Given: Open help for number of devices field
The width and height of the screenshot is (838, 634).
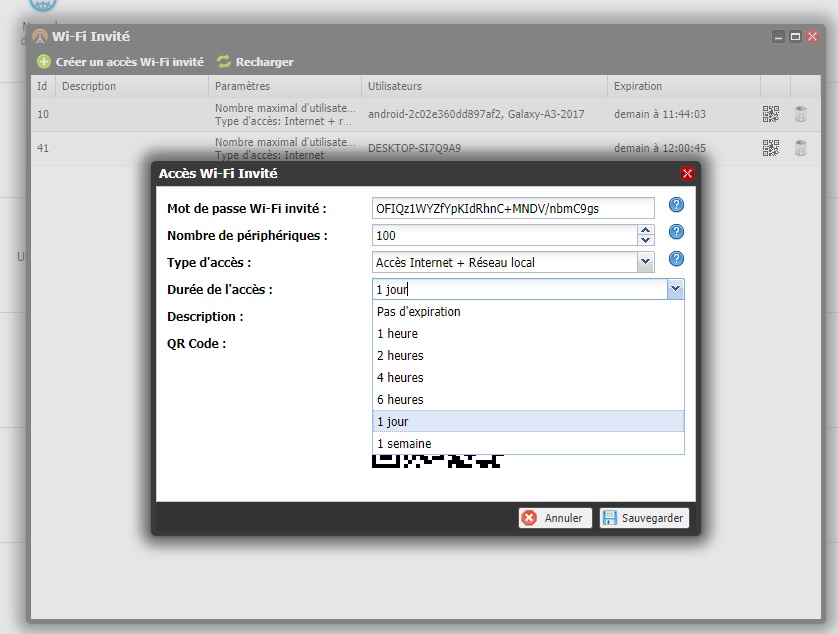Looking at the screenshot, I should 676,232.
